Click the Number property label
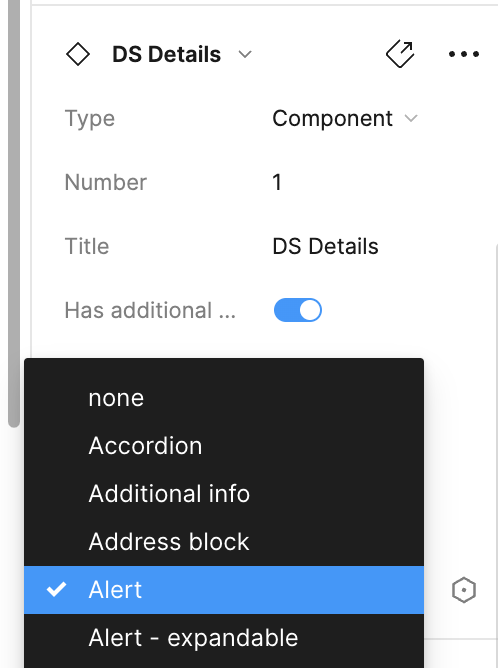The image size is (498, 668). click(106, 182)
